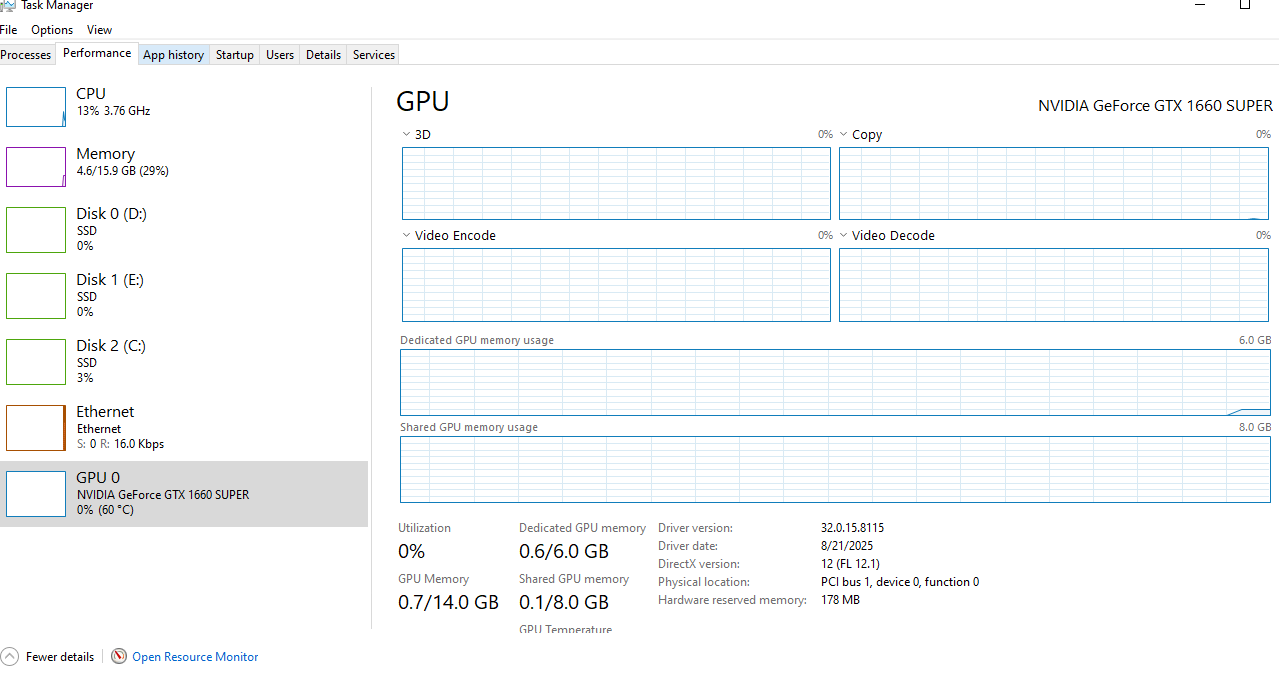
Task: Click the Resource Monitor gauge icon
Action: tap(119, 657)
